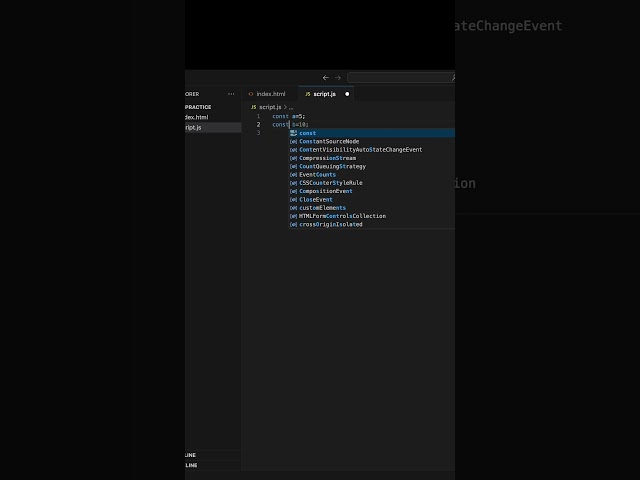Screen dimensions: 640x480
Task: Go forward with the right arrow
Action: 338,78
